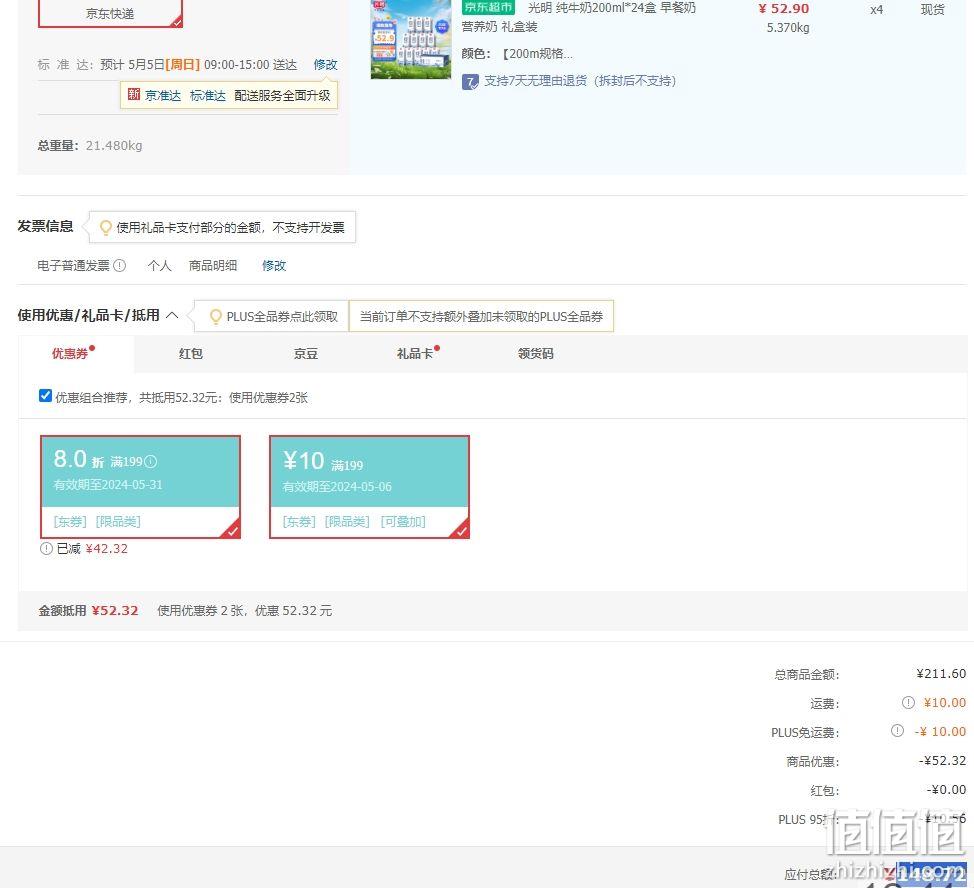Click the info icon beside 电子普通发票
Screen dimensions: 974x888
click(x=120, y=266)
